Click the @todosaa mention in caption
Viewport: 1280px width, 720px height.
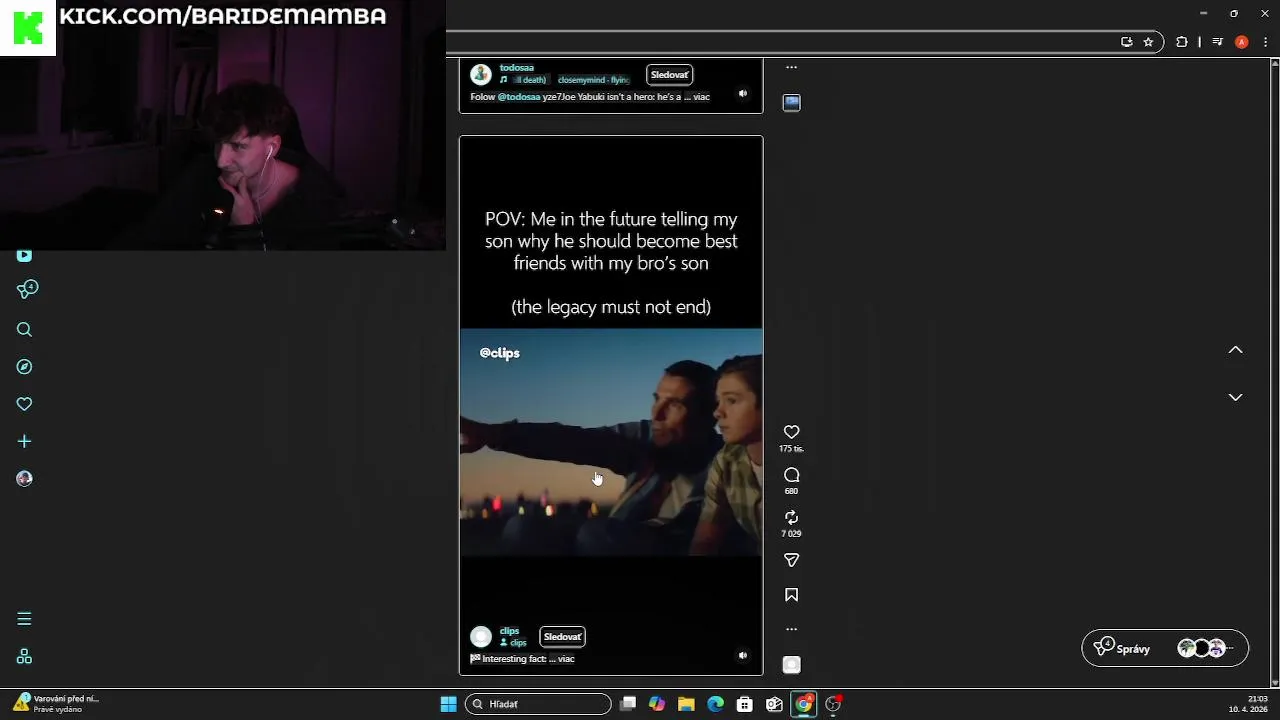pyautogui.click(x=519, y=97)
